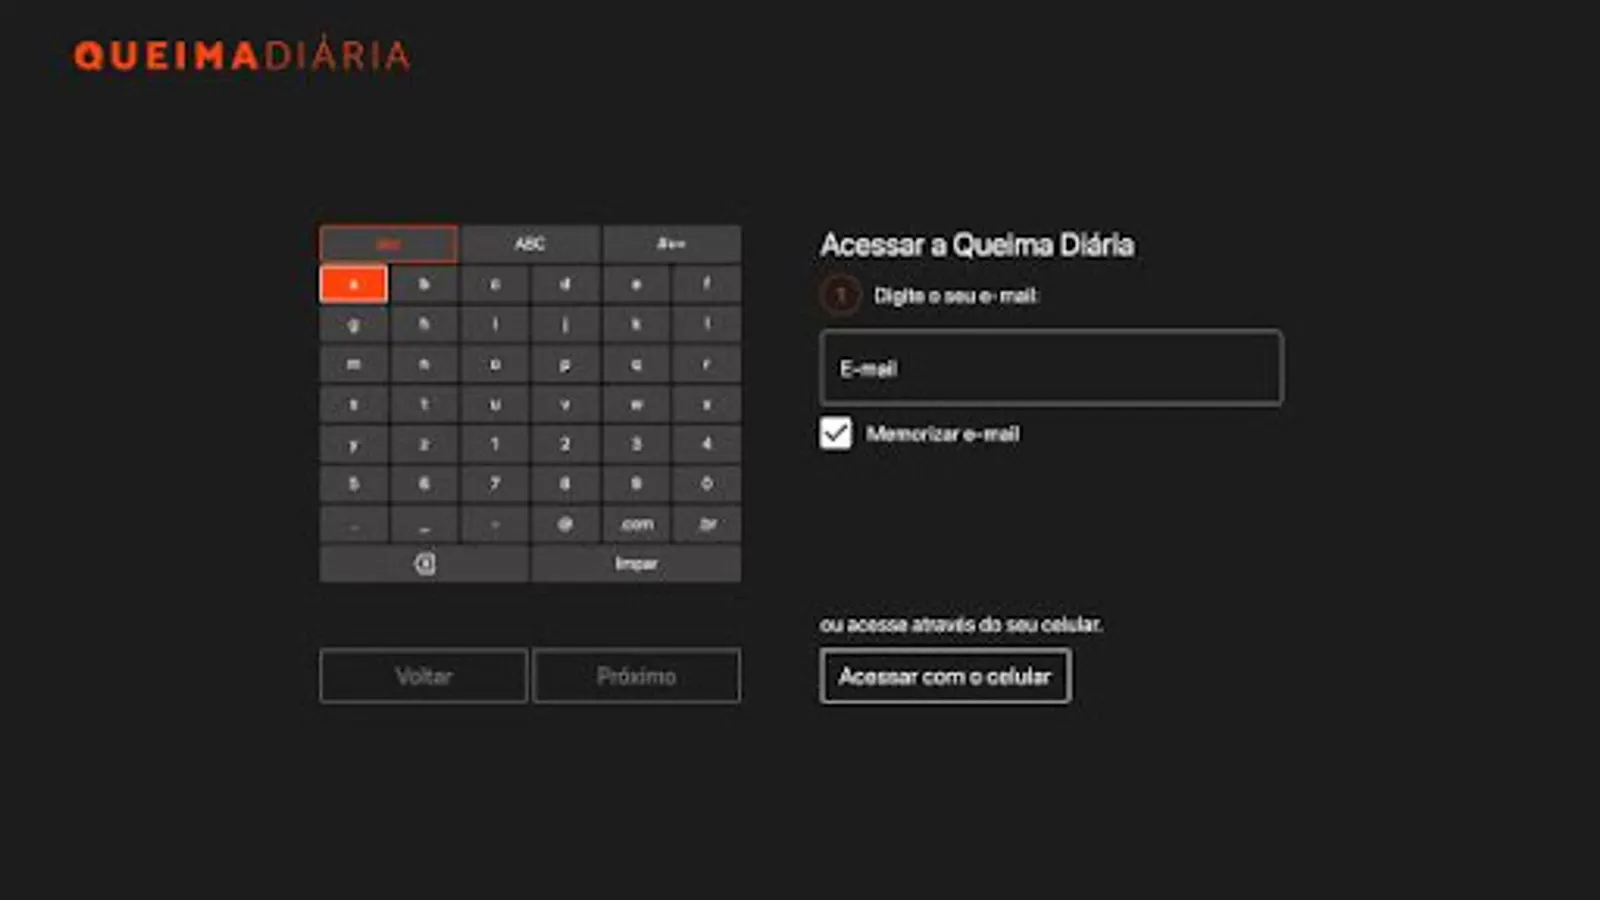Tap the letter y key
1600x900 pixels.
pos(354,444)
